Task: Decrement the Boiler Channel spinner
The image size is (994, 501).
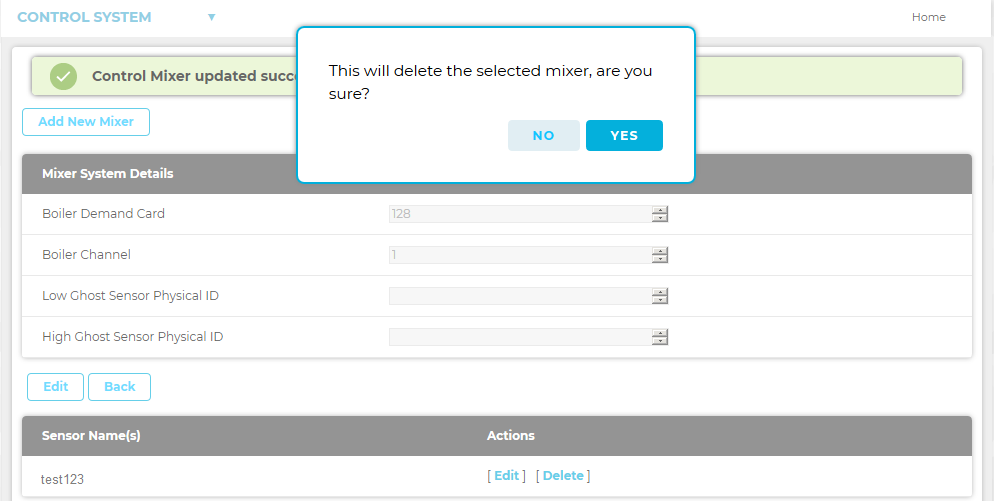Action: tap(660, 259)
